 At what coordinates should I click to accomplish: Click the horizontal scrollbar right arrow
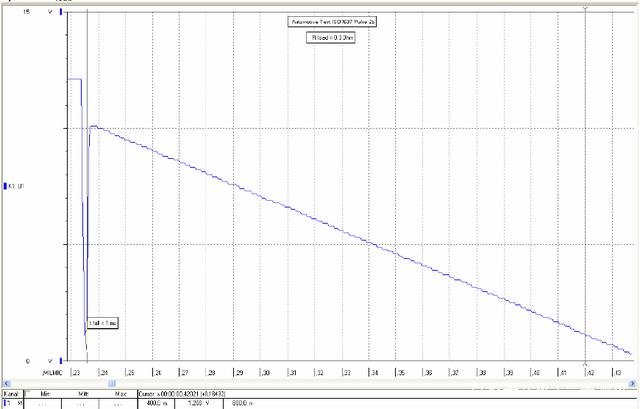click(632, 383)
